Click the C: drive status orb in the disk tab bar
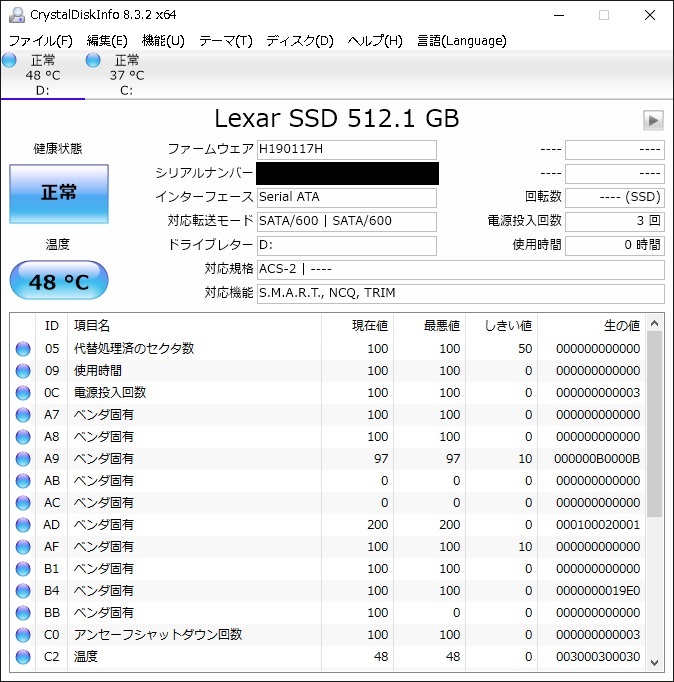Screen dimensions: 674x682 pyautogui.click(x=93, y=60)
